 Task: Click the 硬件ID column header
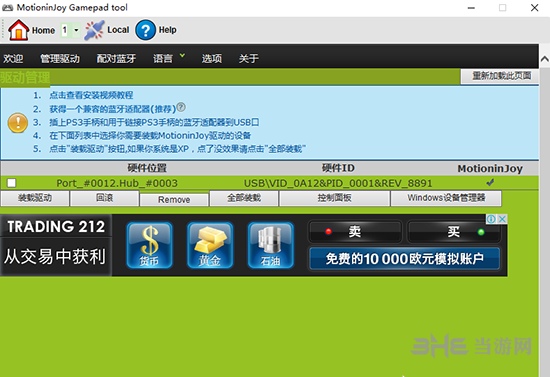pos(338,168)
